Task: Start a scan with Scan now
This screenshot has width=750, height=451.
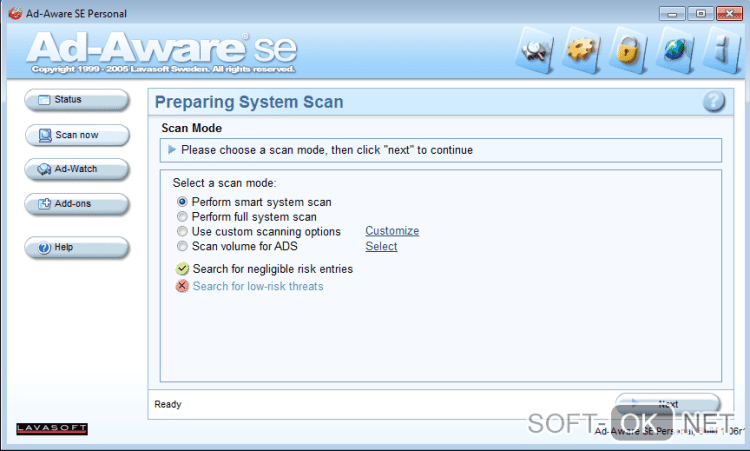Action: pyautogui.click(x=77, y=135)
